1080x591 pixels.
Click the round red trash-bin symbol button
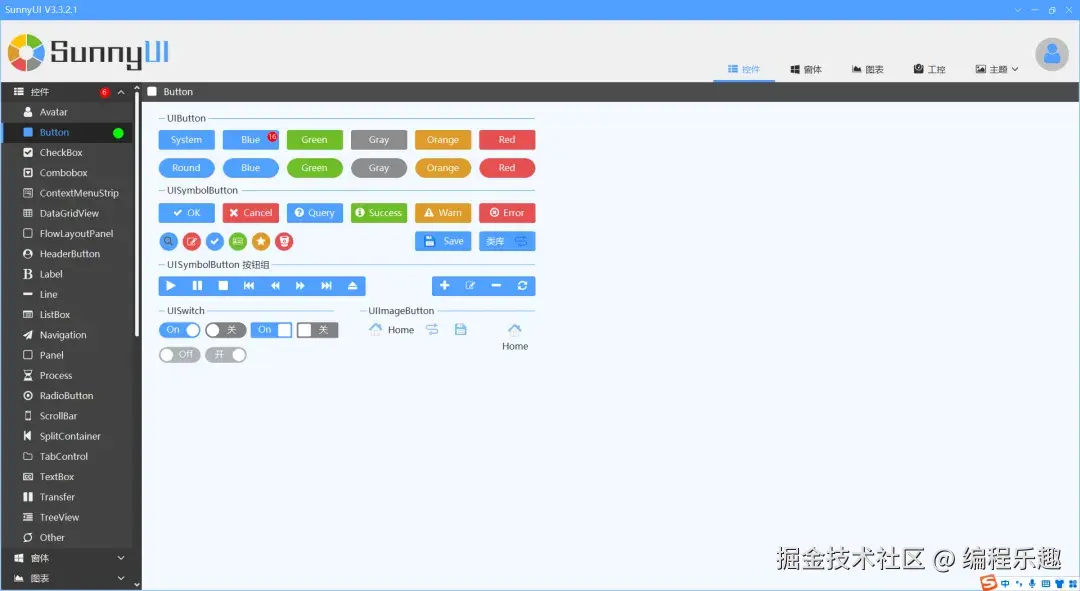[x=284, y=241]
